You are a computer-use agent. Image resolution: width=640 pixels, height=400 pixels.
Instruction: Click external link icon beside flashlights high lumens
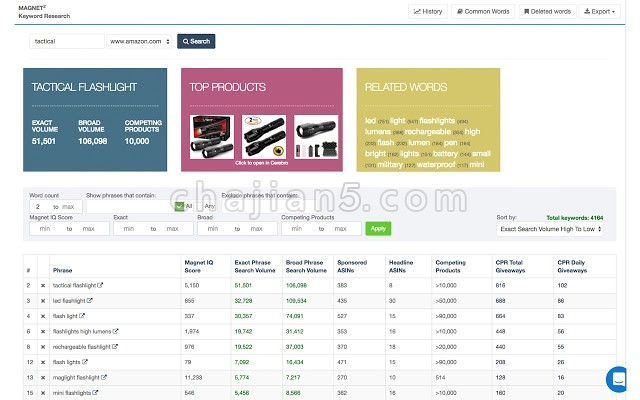point(117,331)
